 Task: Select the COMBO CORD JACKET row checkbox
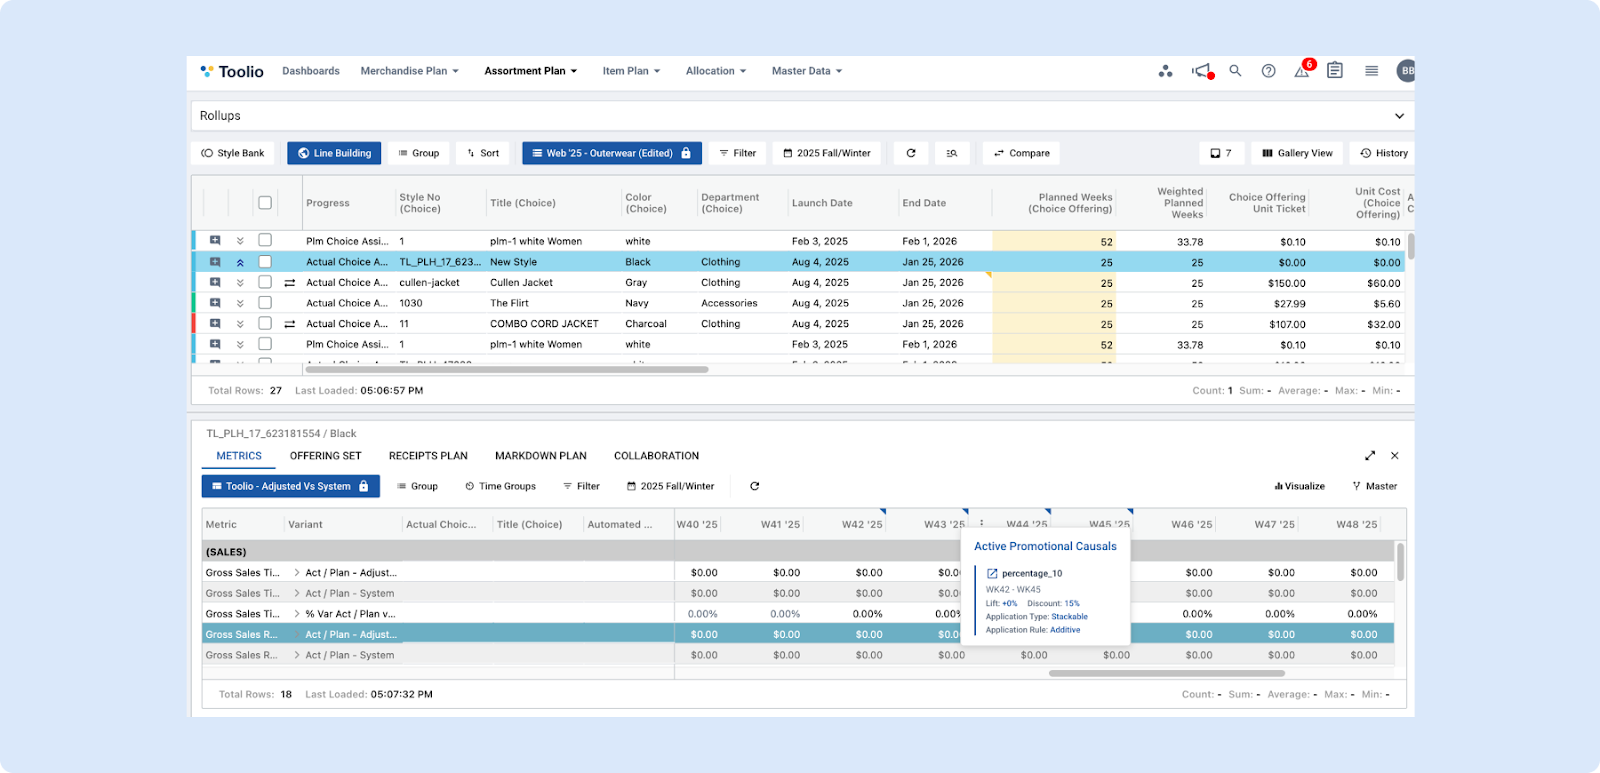click(x=265, y=324)
